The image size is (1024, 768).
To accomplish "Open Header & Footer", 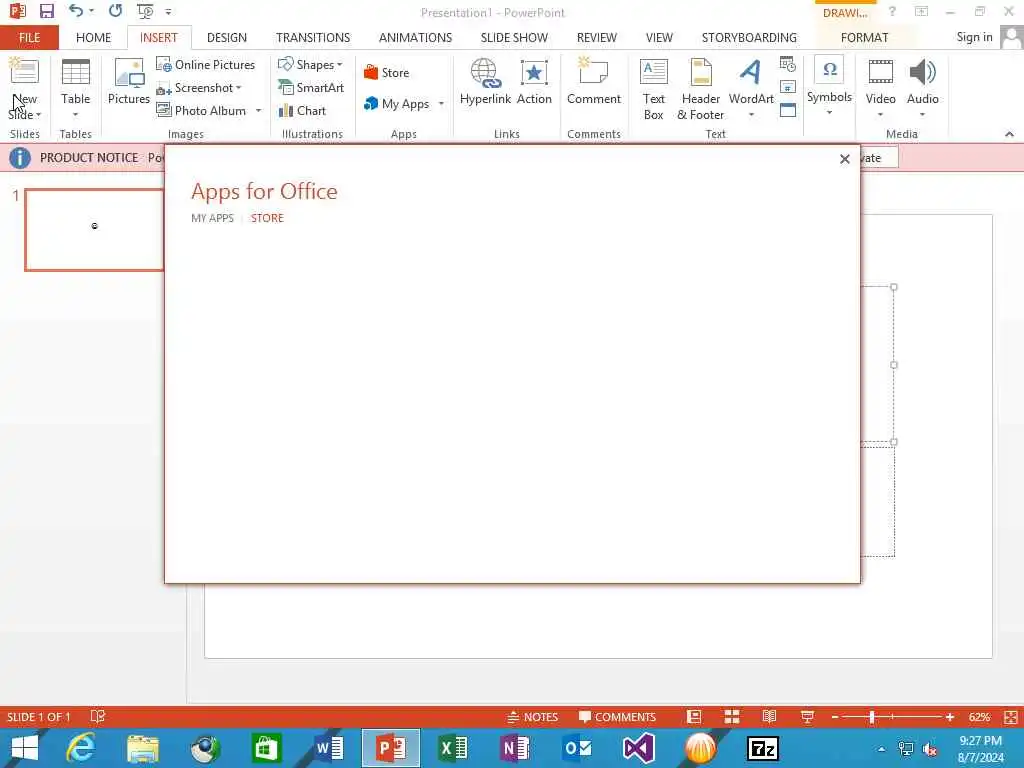I will coord(701,89).
